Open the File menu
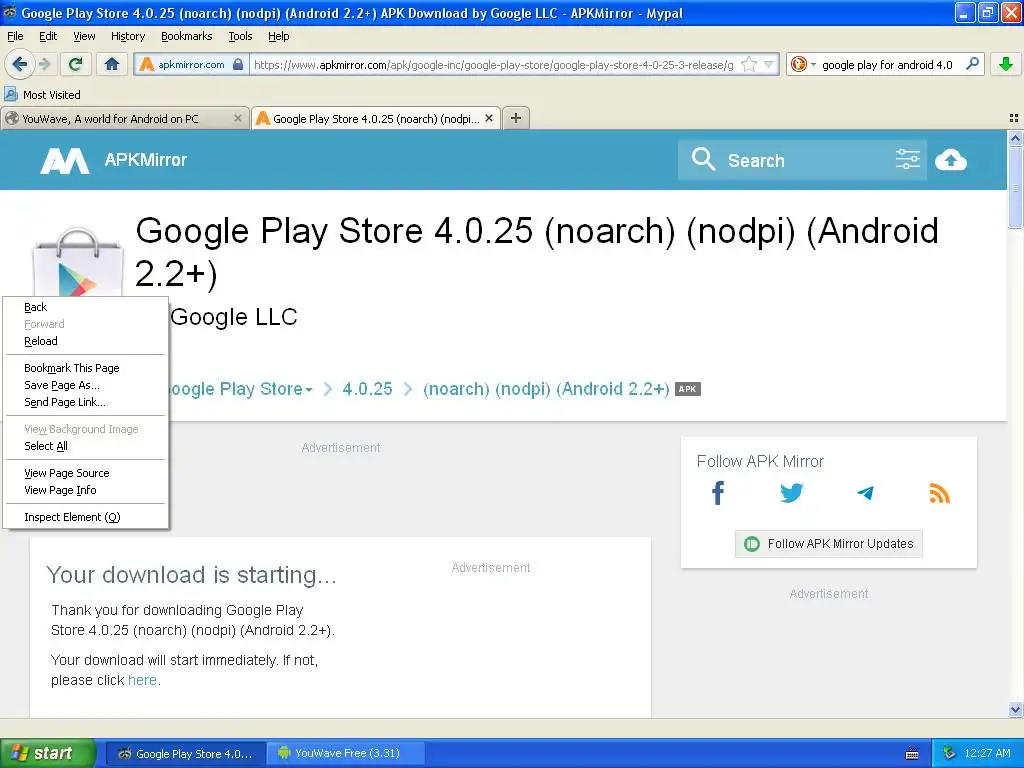The image size is (1024, 768). click(x=15, y=36)
